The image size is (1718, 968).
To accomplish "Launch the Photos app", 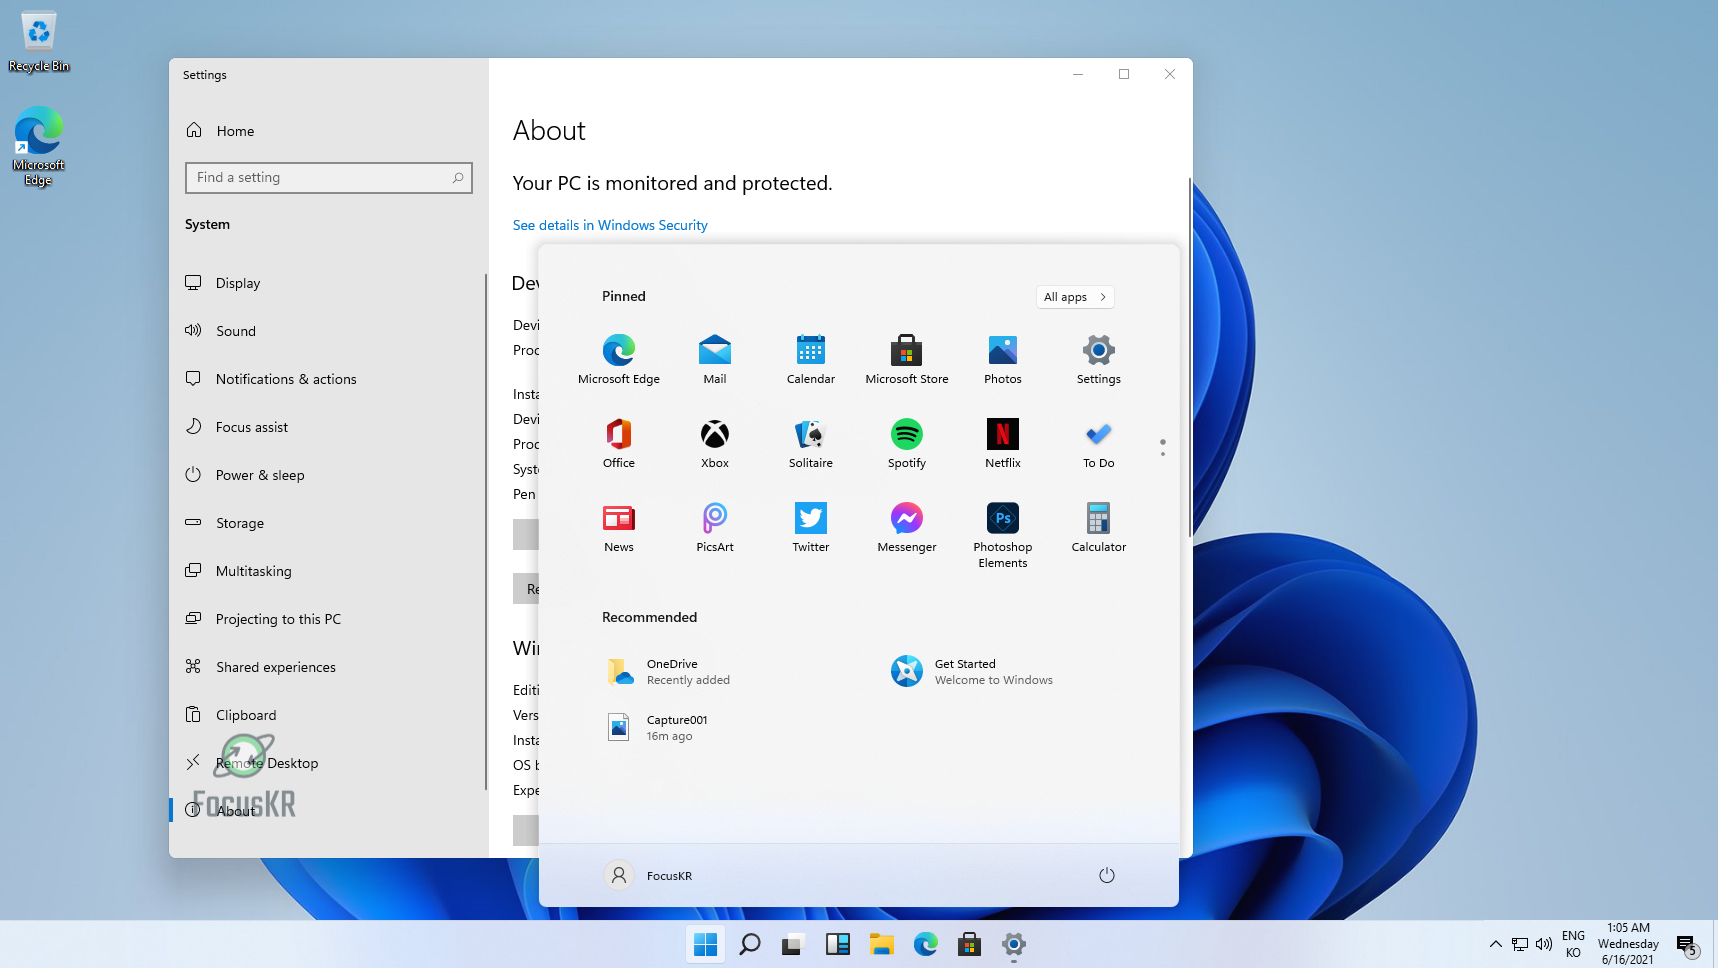I will [x=1003, y=360].
